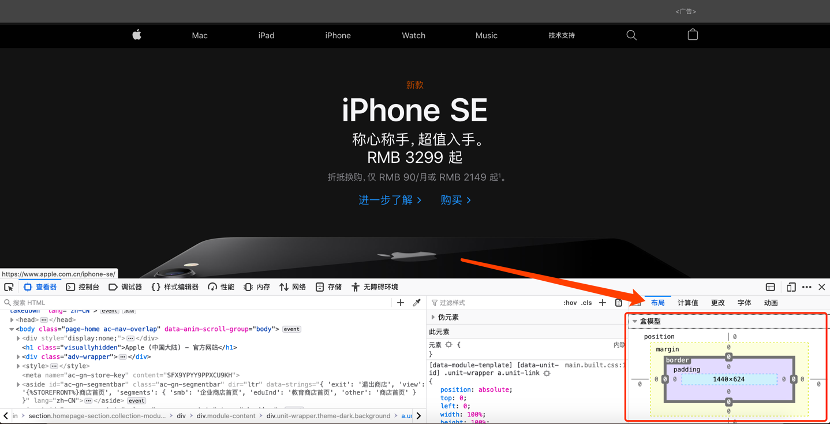The width and height of the screenshot is (830, 424).
Task: Expand the div display:none node
Action: click(20, 338)
